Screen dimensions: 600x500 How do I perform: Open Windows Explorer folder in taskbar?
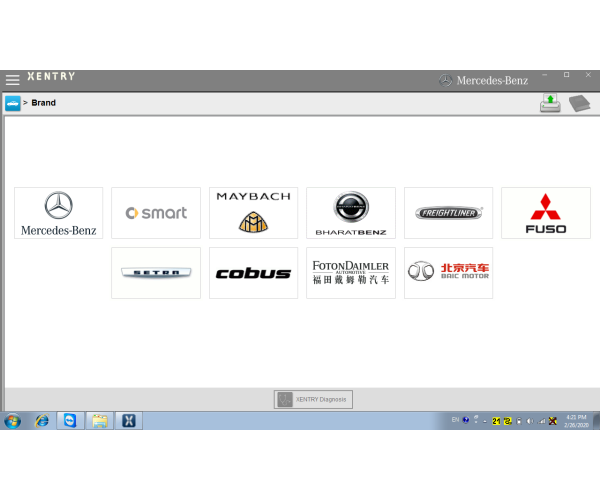click(x=99, y=421)
